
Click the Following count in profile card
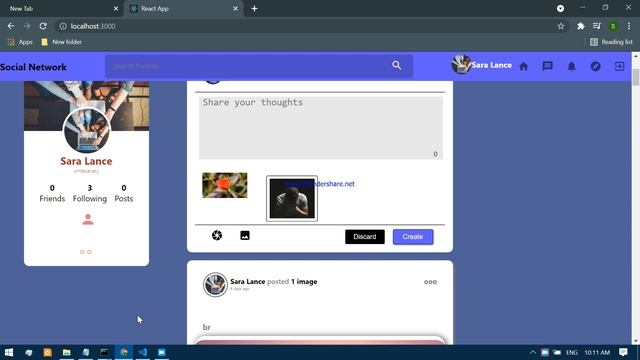point(90,193)
